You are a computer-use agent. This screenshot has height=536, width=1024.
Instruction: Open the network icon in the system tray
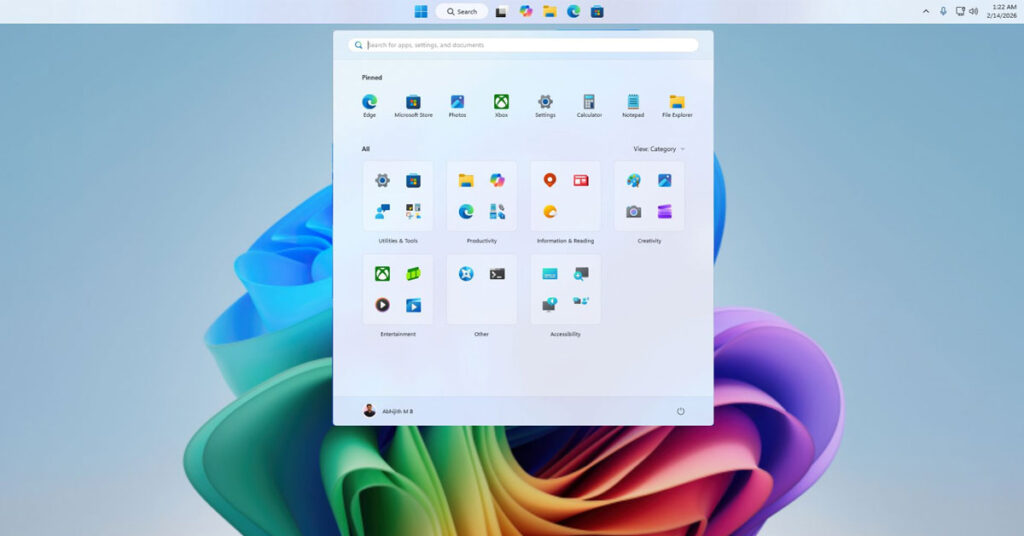pos(960,12)
